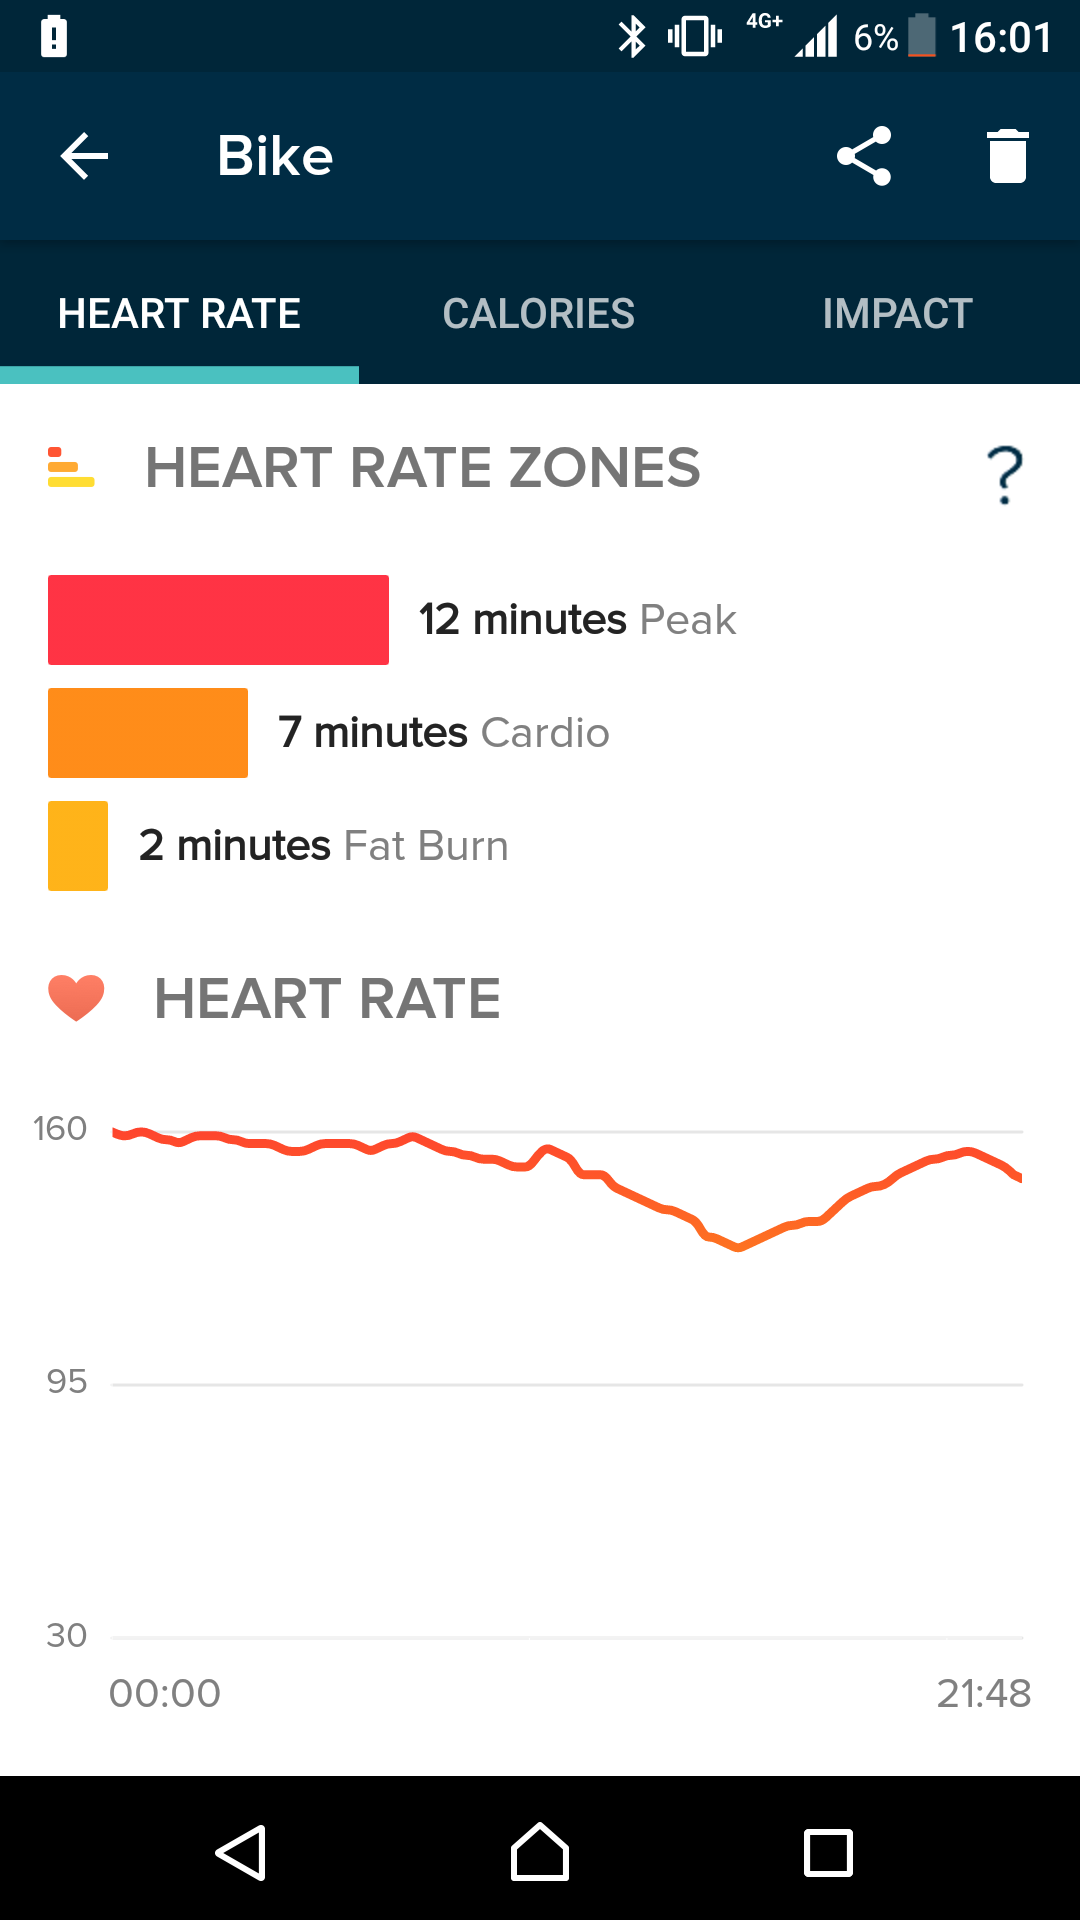Screen dimensions: 1080x1920
Task: Tap the '12 minutes Peak' label
Action: (577, 620)
